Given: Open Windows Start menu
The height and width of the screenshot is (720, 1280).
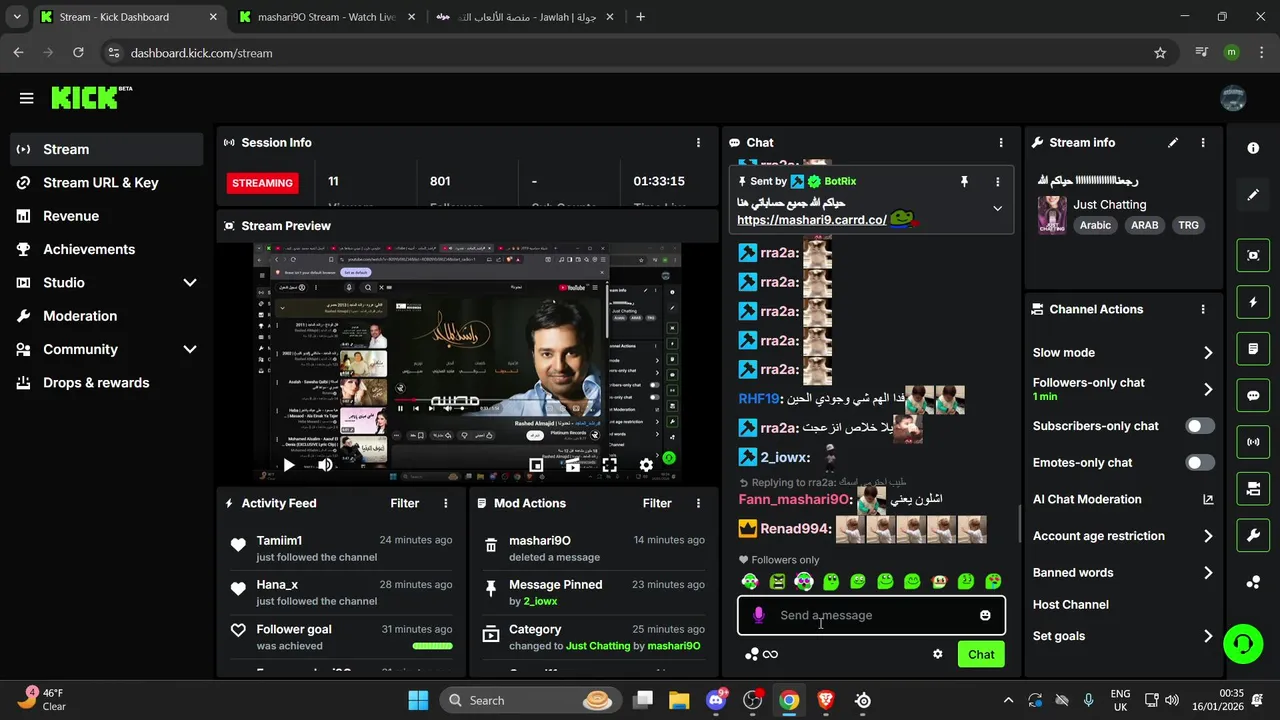Looking at the screenshot, I should [418, 700].
